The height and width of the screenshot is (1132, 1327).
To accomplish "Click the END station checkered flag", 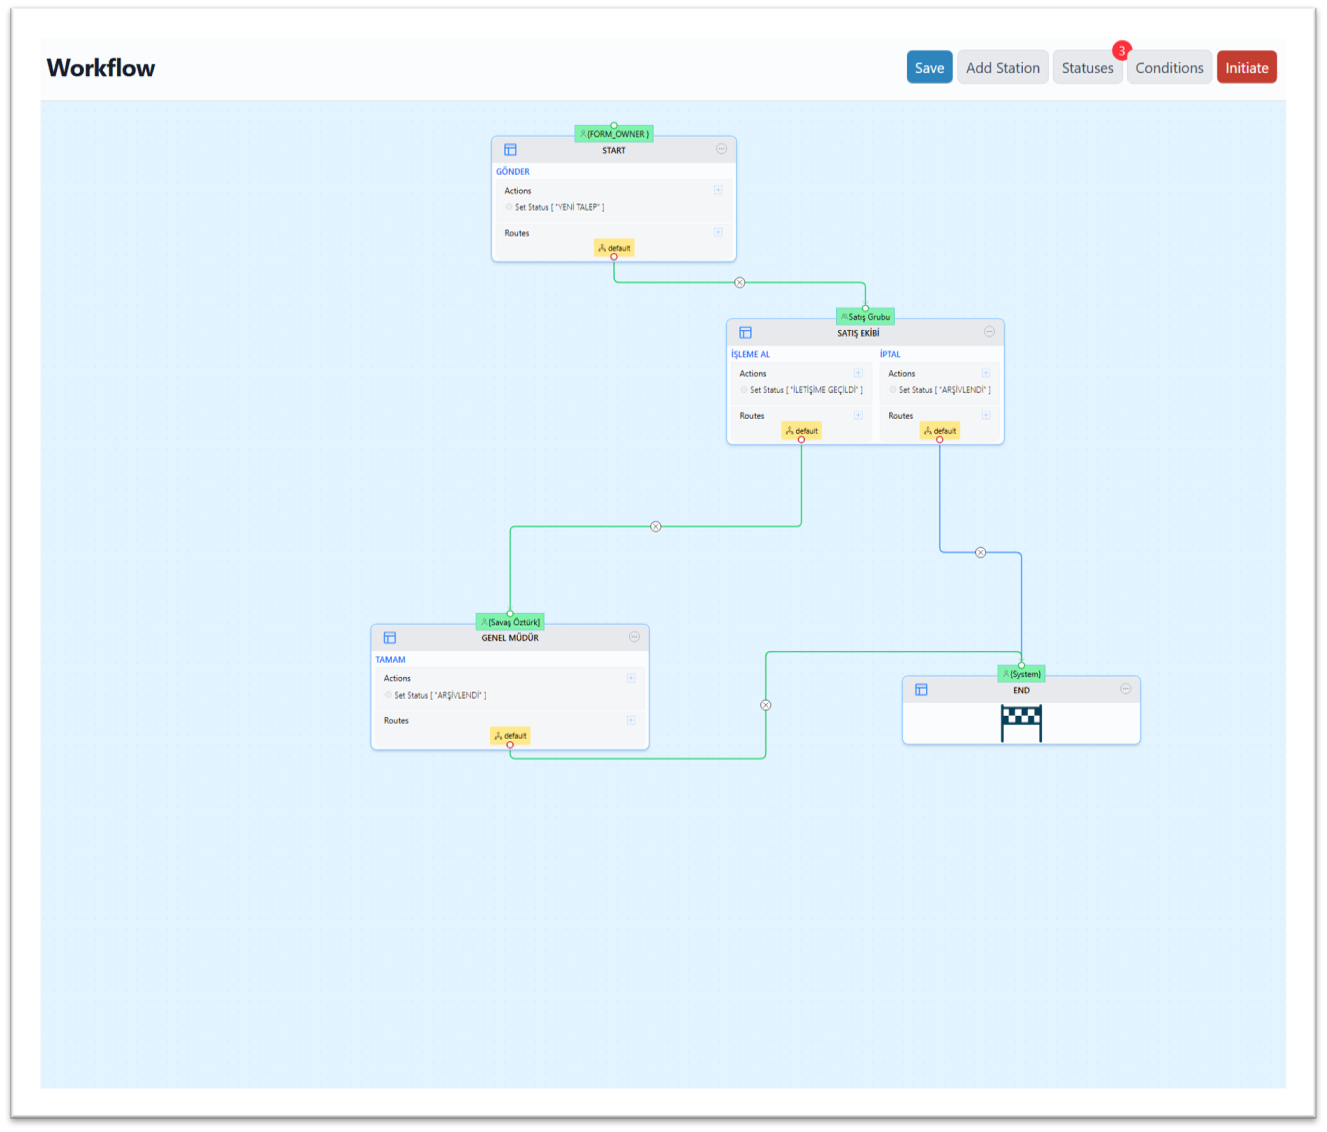I will [x=1021, y=723].
